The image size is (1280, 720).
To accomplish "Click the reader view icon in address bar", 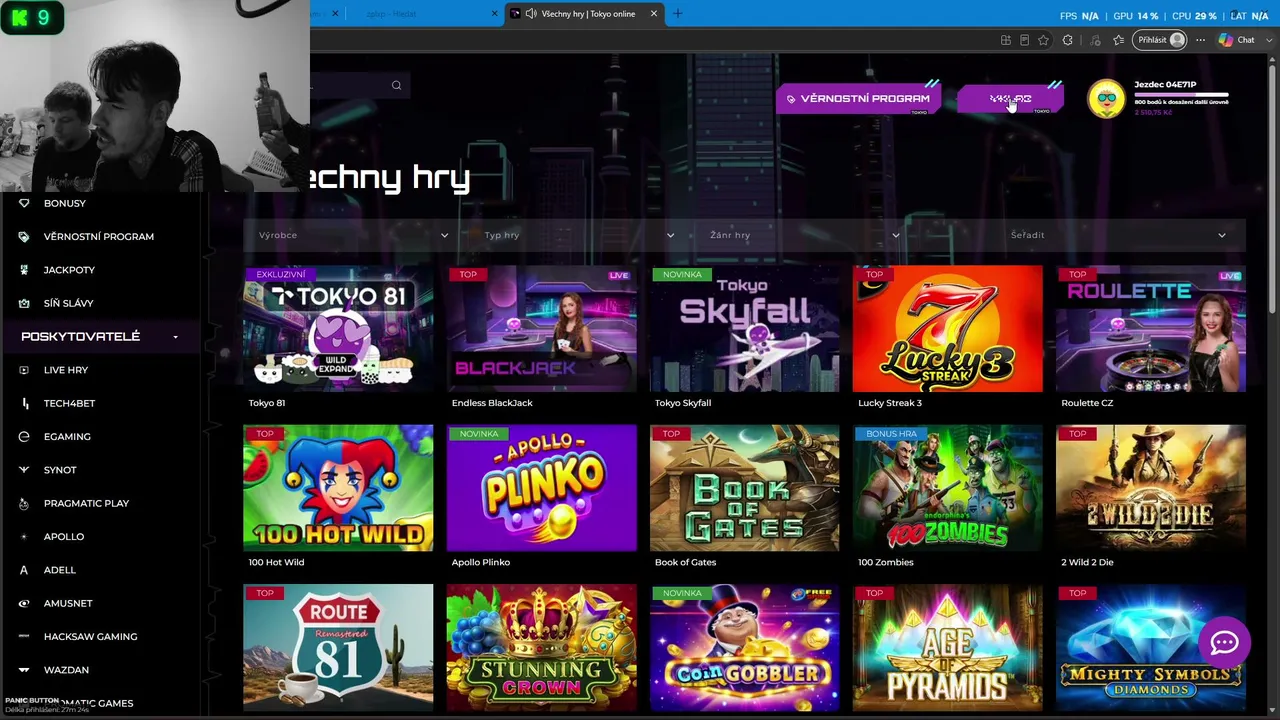I will pos(1025,40).
